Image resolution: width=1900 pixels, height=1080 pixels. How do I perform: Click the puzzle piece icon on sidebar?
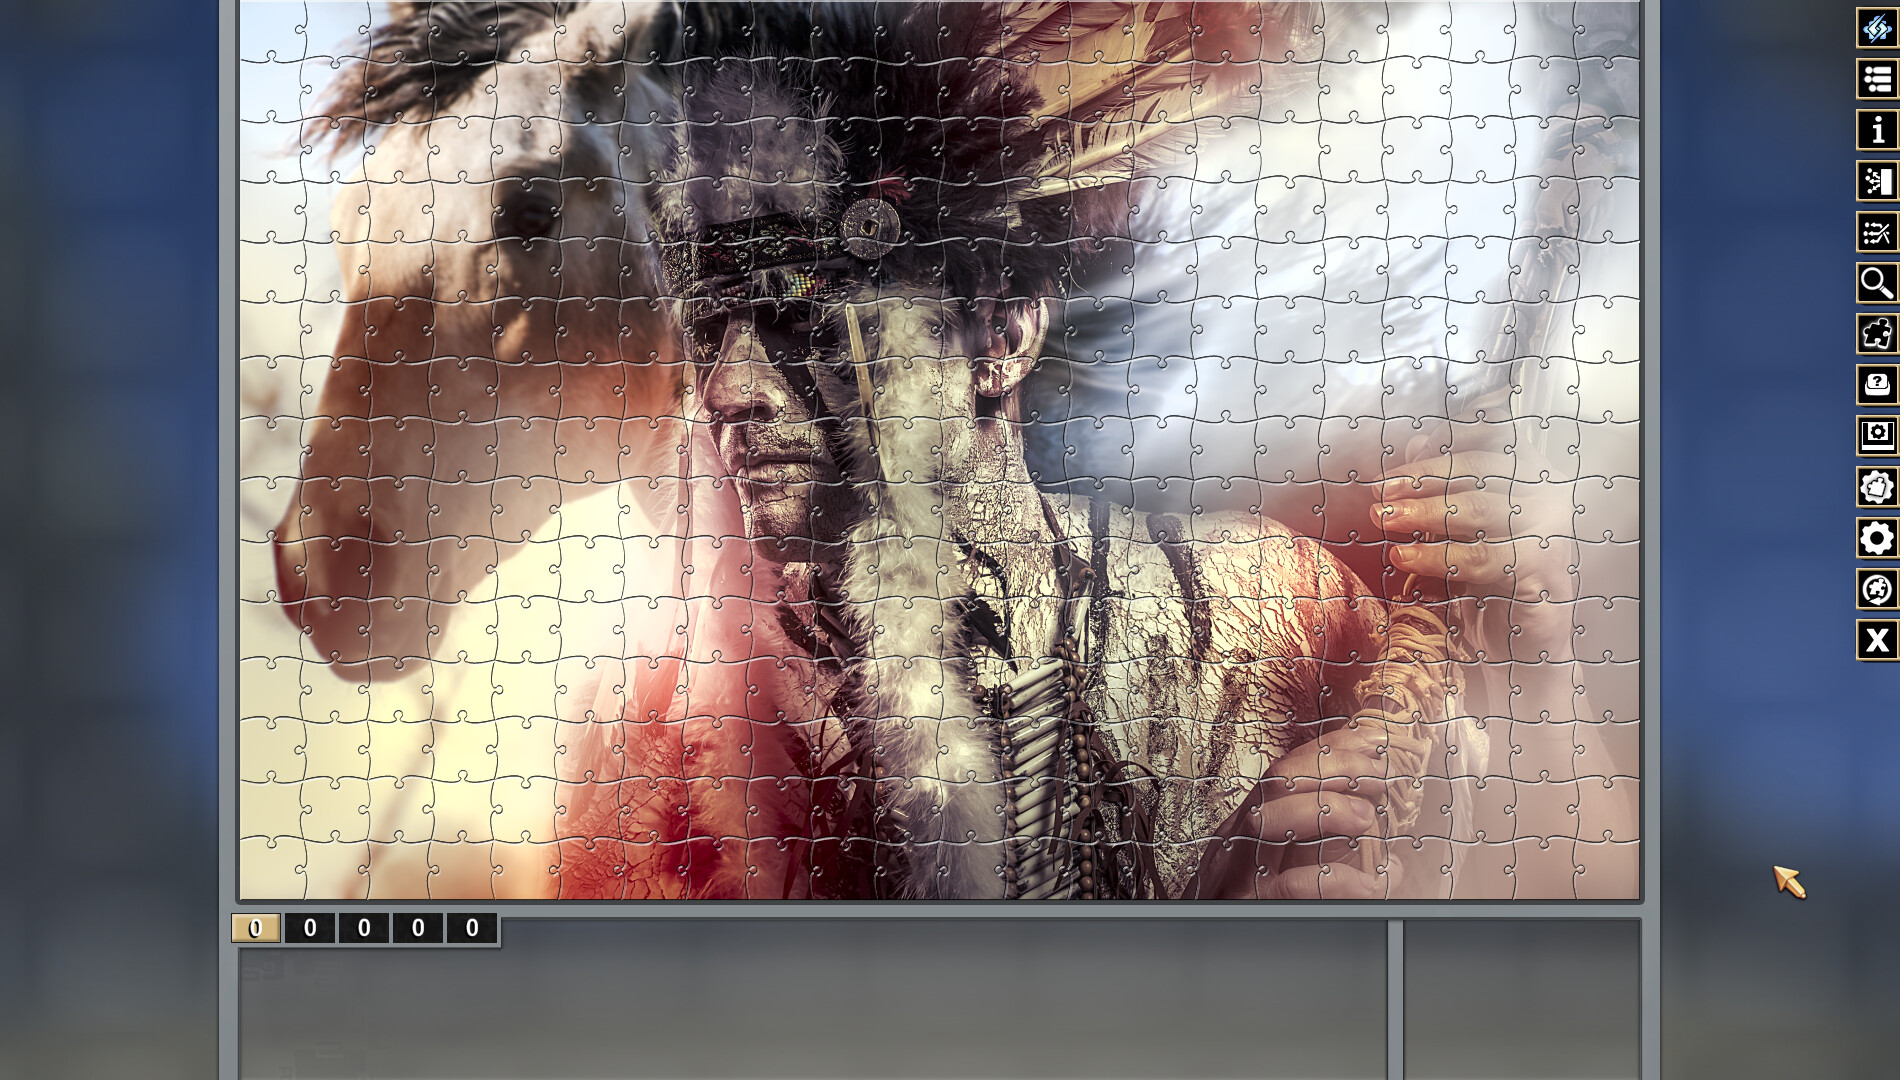pos(1878,333)
